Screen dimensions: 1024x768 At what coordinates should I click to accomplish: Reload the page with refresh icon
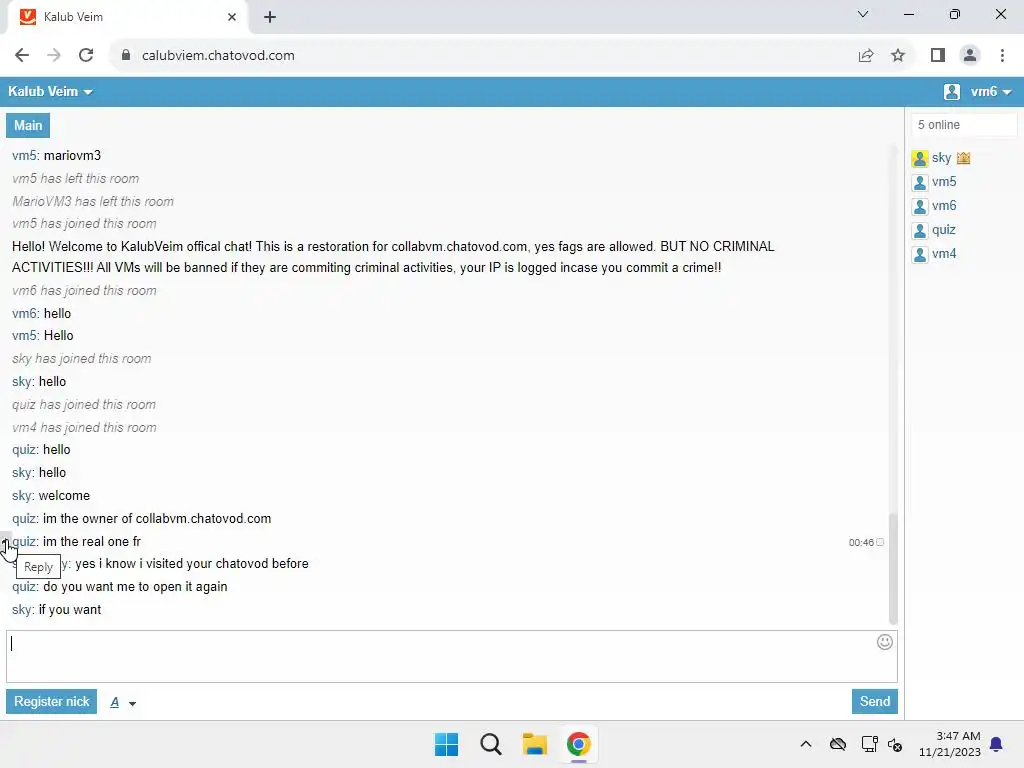point(86,56)
